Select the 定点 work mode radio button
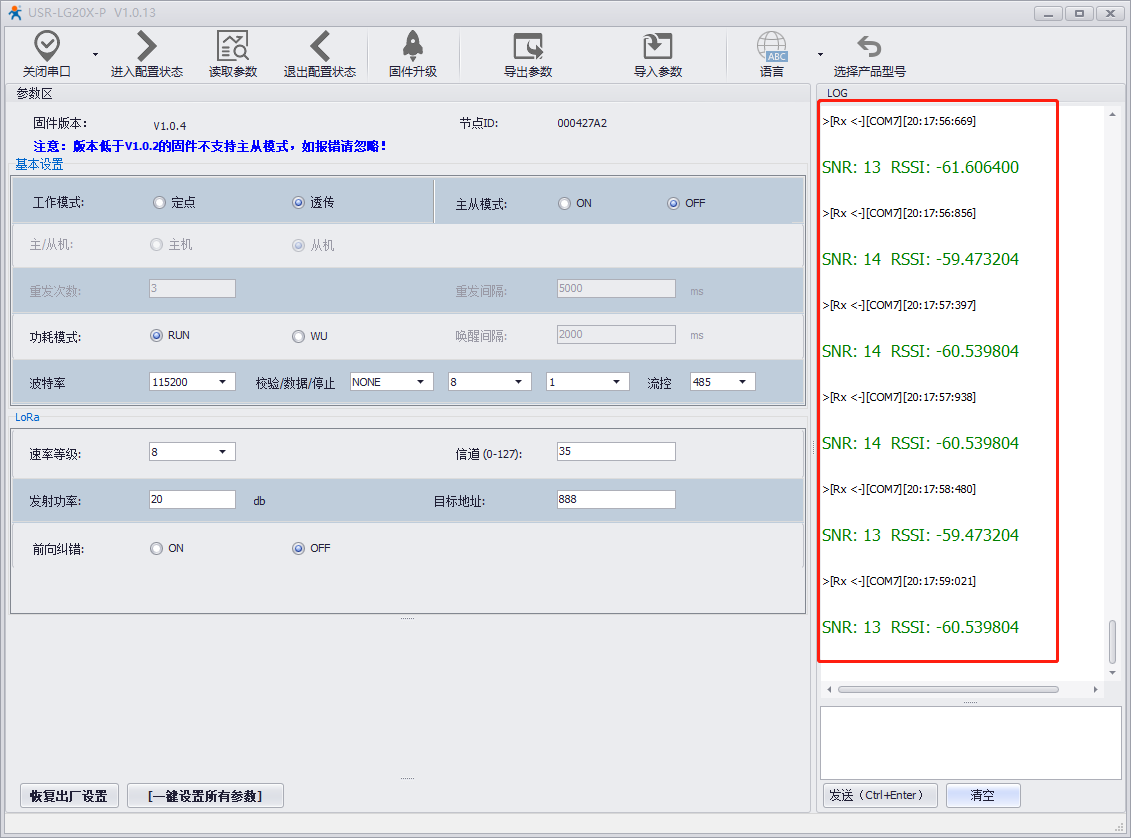Viewport: 1131px width, 838px height. (x=159, y=203)
